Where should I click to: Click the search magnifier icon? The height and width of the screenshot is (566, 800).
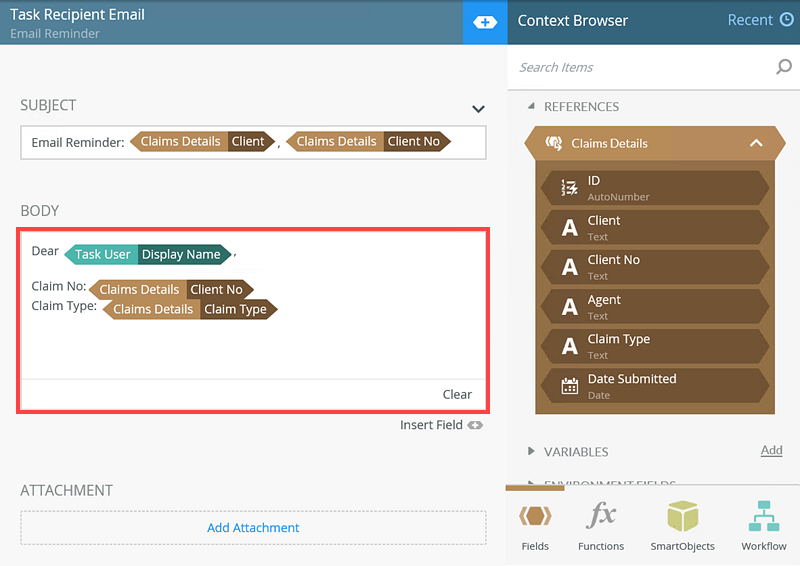pyautogui.click(x=784, y=67)
